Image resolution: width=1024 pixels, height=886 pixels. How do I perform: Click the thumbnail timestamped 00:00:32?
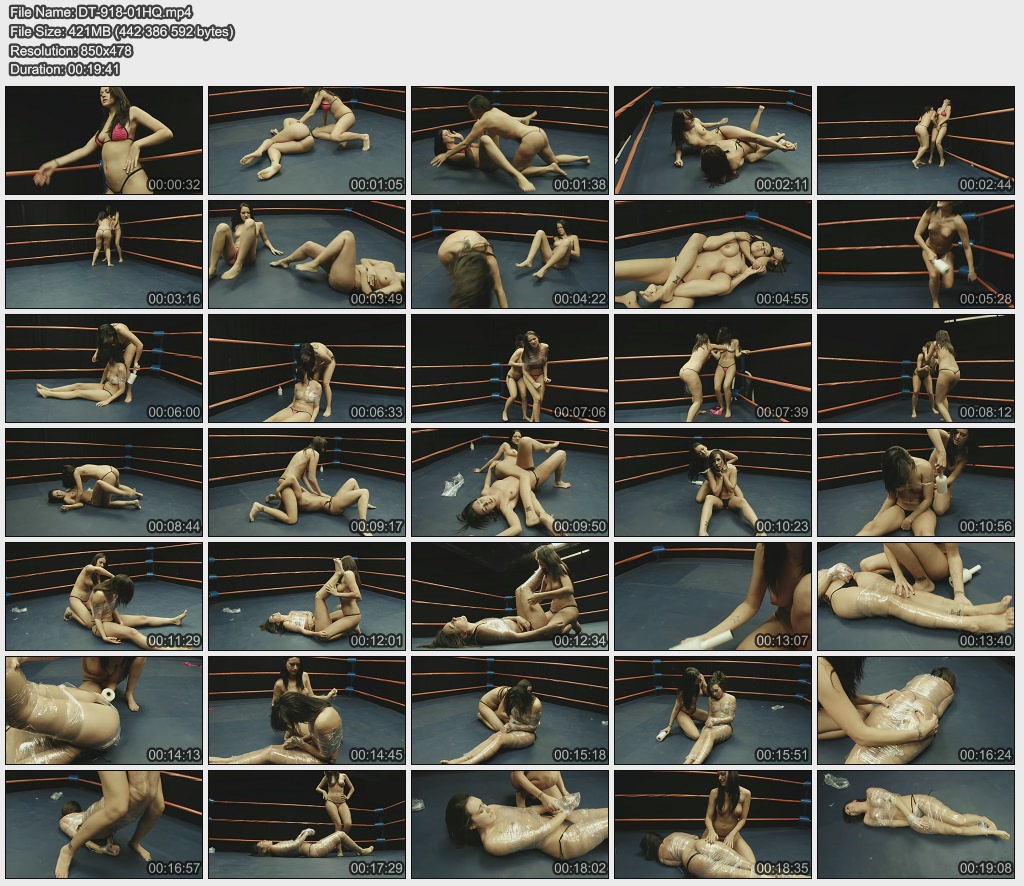(x=104, y=140)
